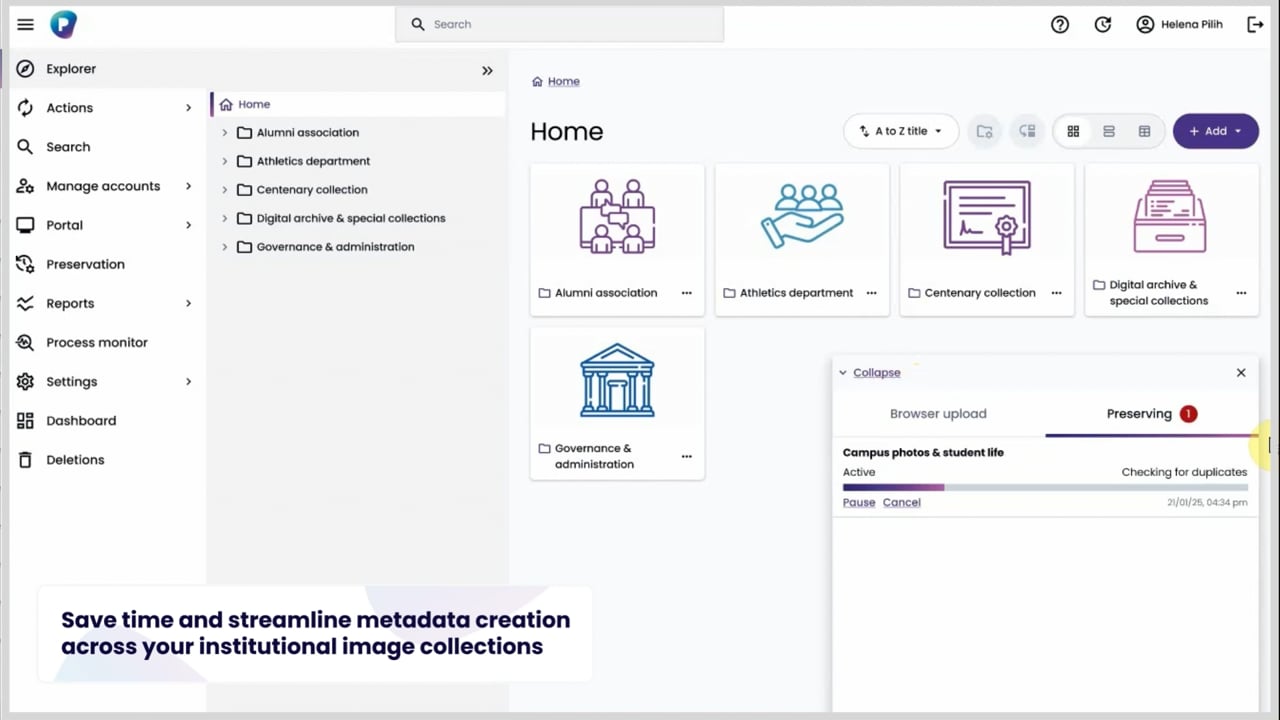Screen dimensions: 1280x720
Task: Open Process monitor in the sidebar
Action: 96,342
